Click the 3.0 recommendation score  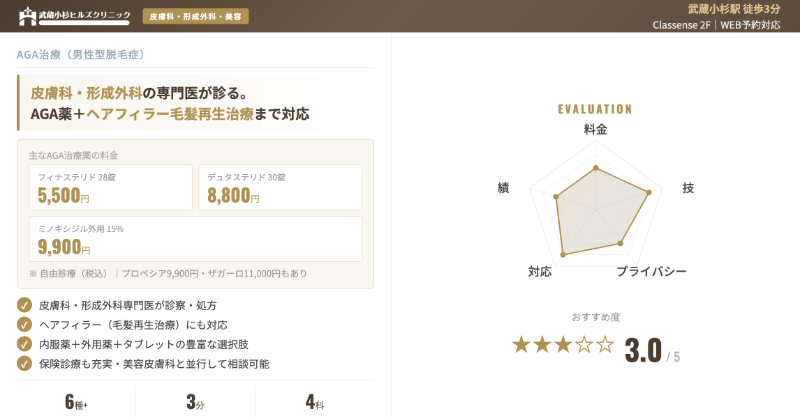pyautogui.click(x=643, y=350)
